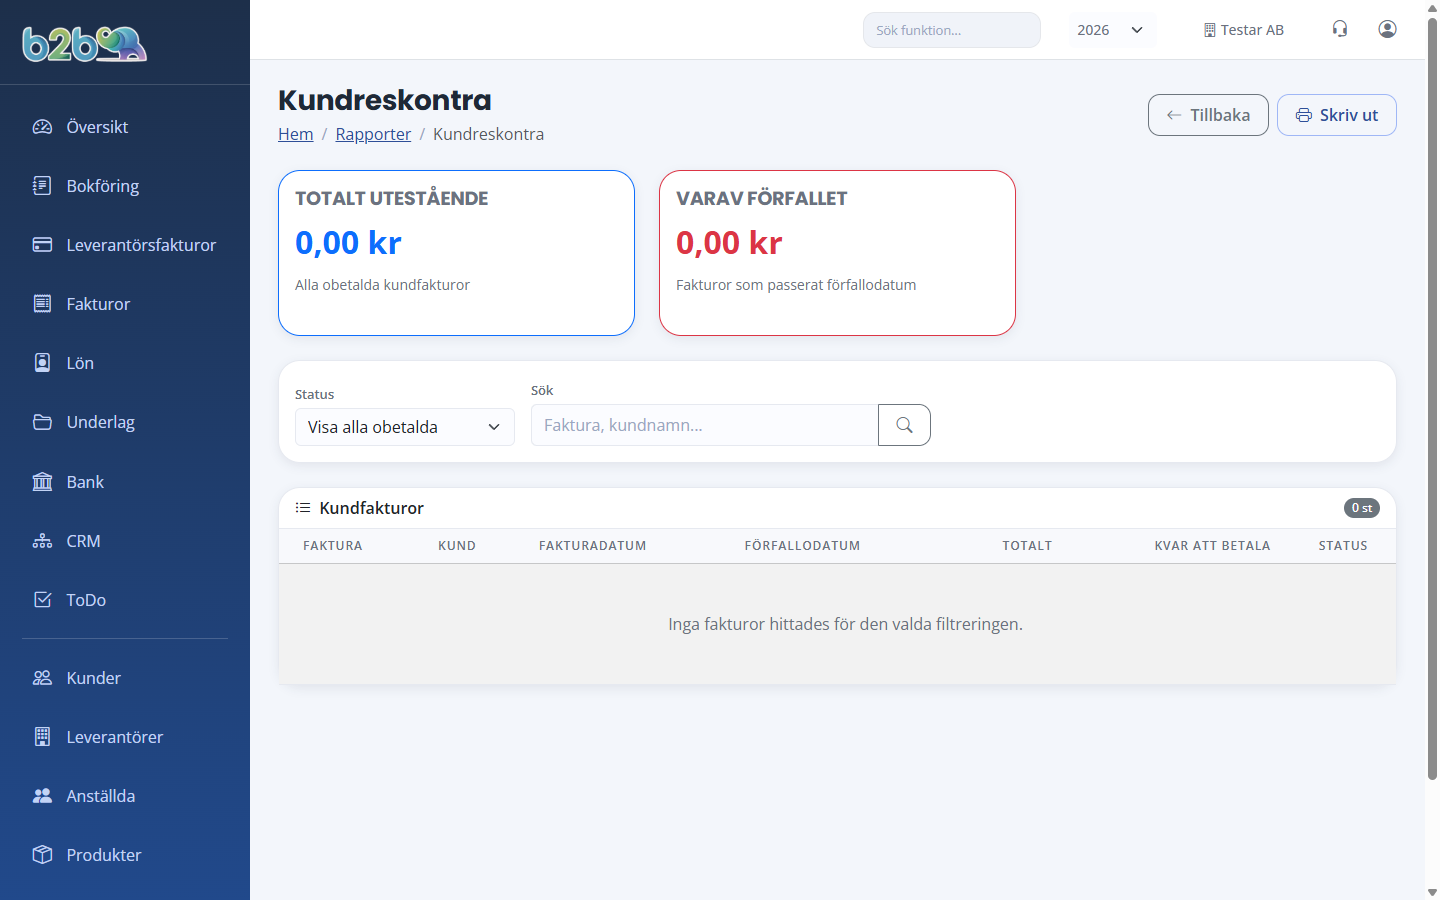
Task: Click FAKTURADATUM column header
Action: (593, 546)
